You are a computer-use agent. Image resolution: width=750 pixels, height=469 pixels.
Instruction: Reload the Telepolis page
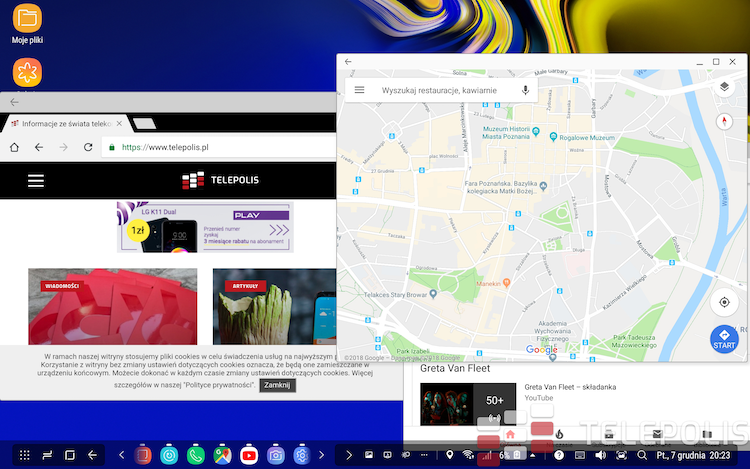[85, 147]
